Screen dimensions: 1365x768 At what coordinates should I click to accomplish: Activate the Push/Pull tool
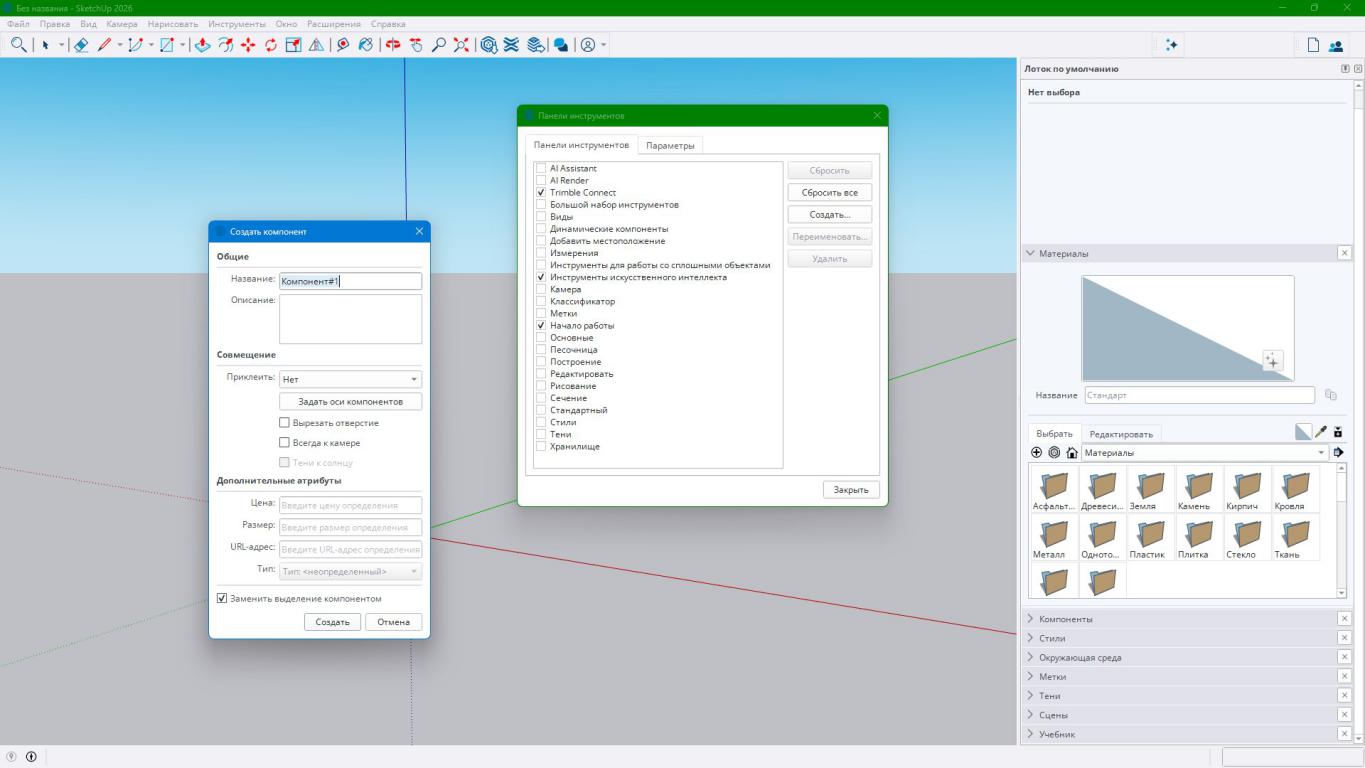click(202, 45)
